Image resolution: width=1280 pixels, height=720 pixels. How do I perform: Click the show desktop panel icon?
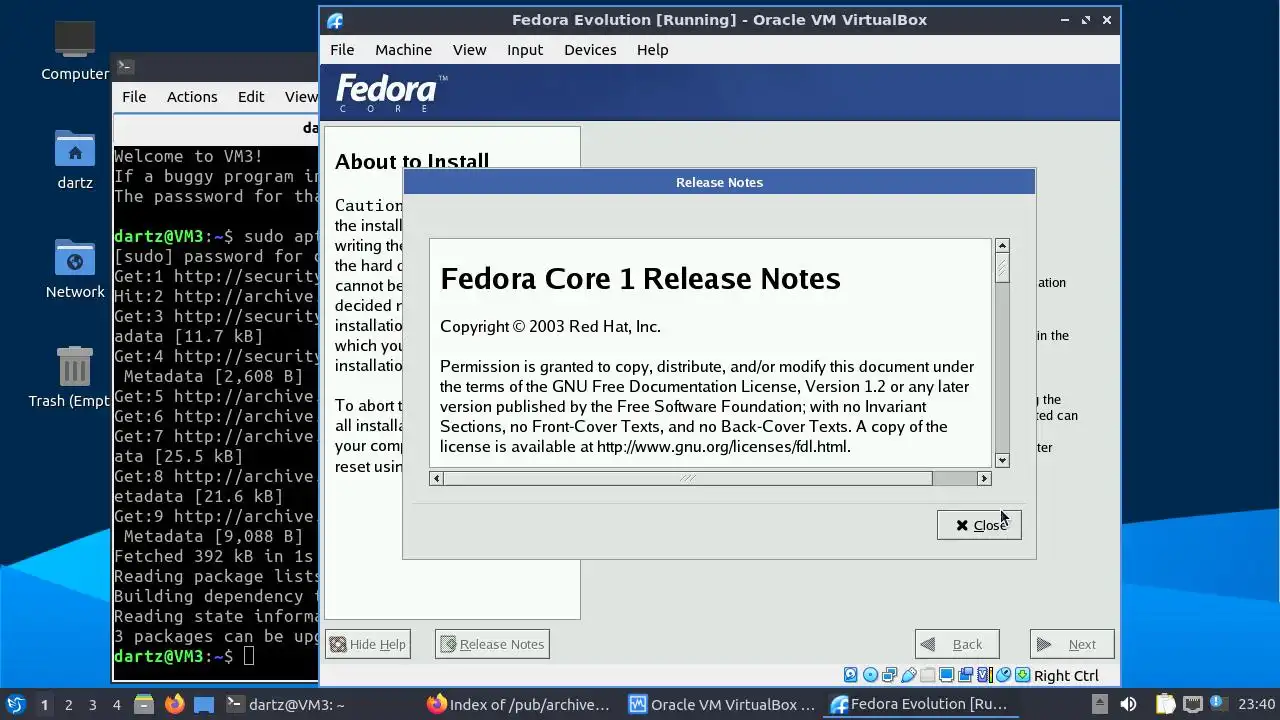tap(204, 704)
